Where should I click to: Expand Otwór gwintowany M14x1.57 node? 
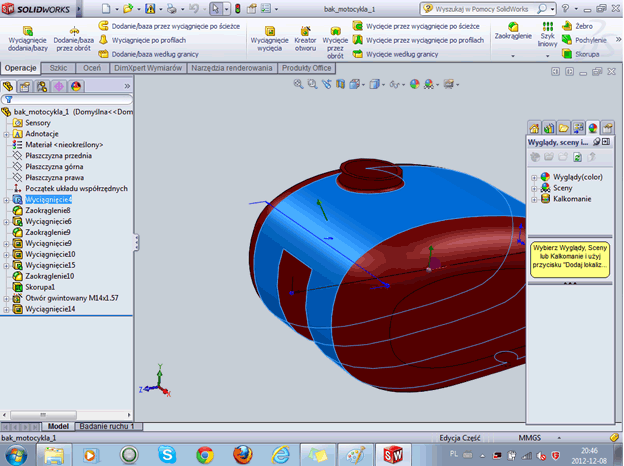click(x=6, y=298)
